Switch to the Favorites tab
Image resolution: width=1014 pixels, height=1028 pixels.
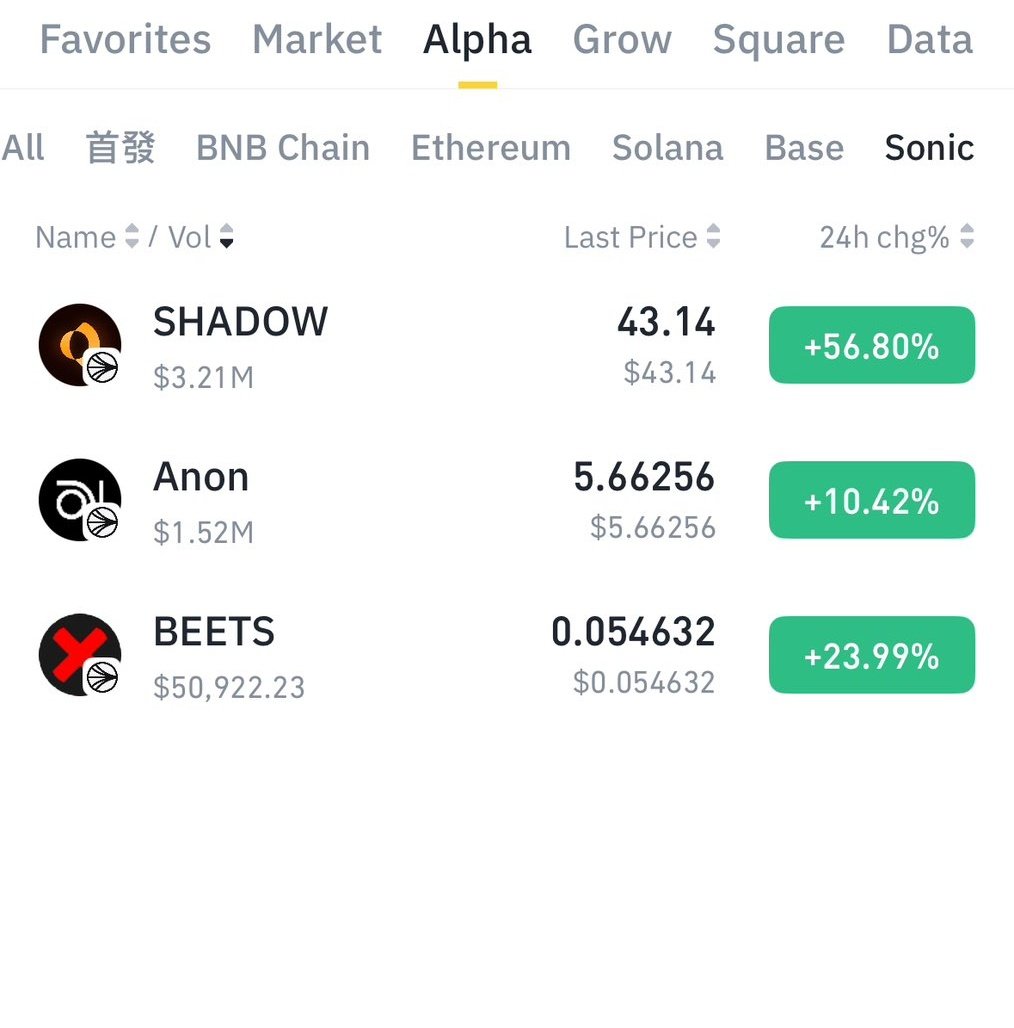coord(125,39)
